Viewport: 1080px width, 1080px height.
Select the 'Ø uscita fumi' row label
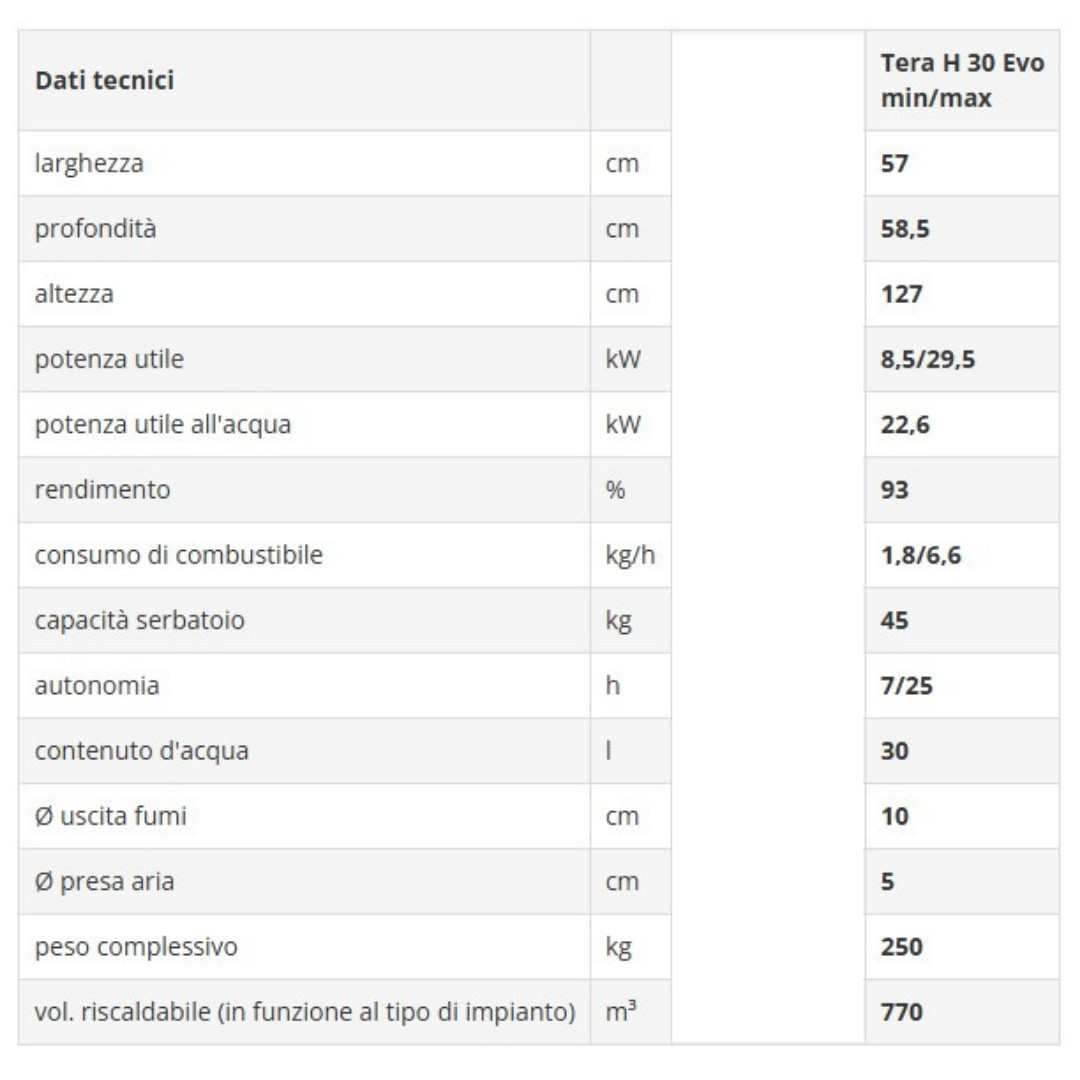pyautogui.click(x=110, y=816)
